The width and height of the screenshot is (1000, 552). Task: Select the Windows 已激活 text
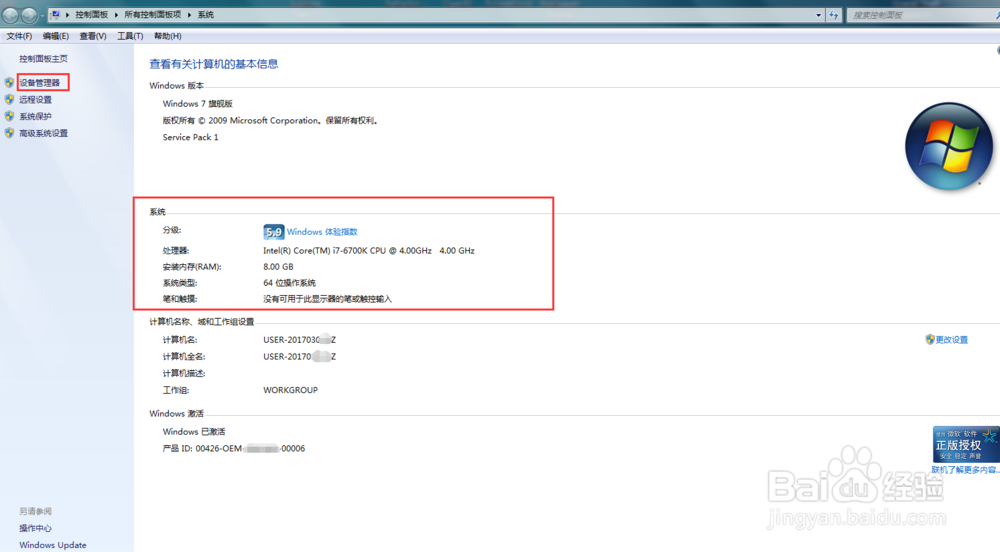pyautogui.click(x=194, y=432)
